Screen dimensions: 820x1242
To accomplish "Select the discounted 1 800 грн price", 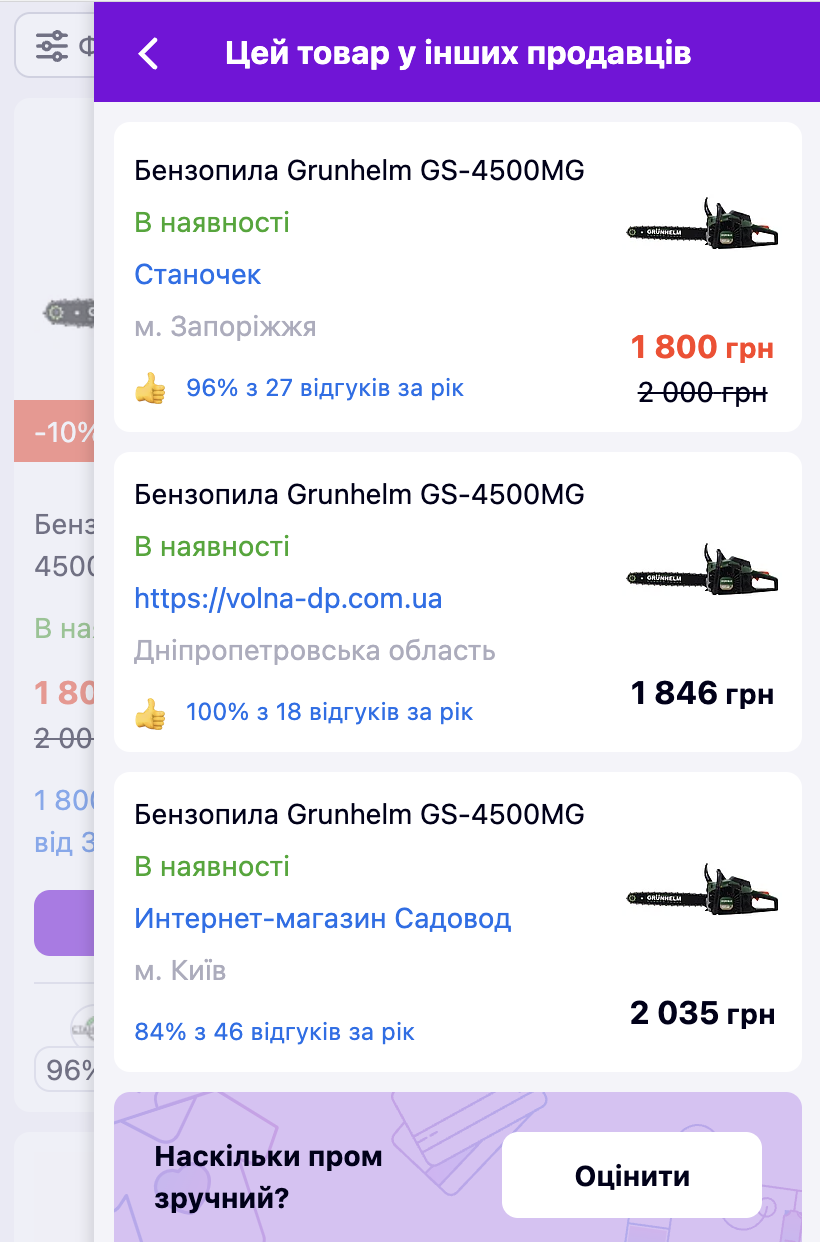I will click(x=702, y=347).
